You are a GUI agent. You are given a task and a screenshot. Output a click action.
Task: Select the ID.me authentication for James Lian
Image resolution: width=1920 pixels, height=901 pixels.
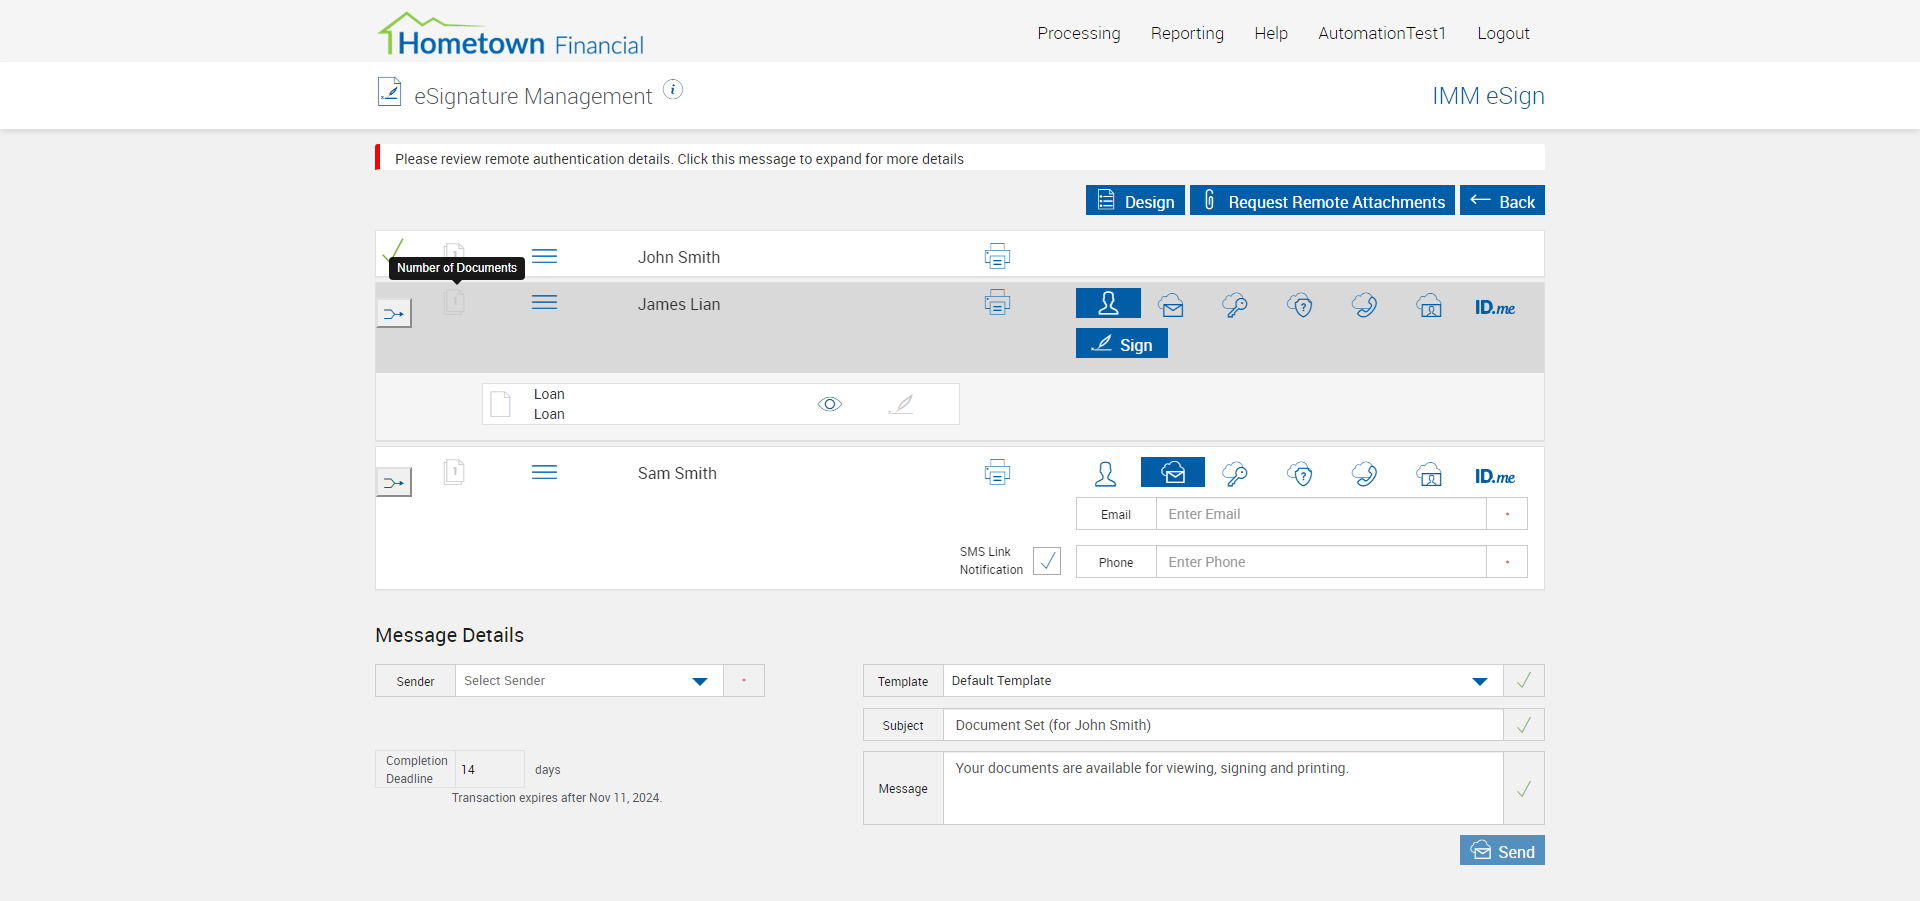1494,307
